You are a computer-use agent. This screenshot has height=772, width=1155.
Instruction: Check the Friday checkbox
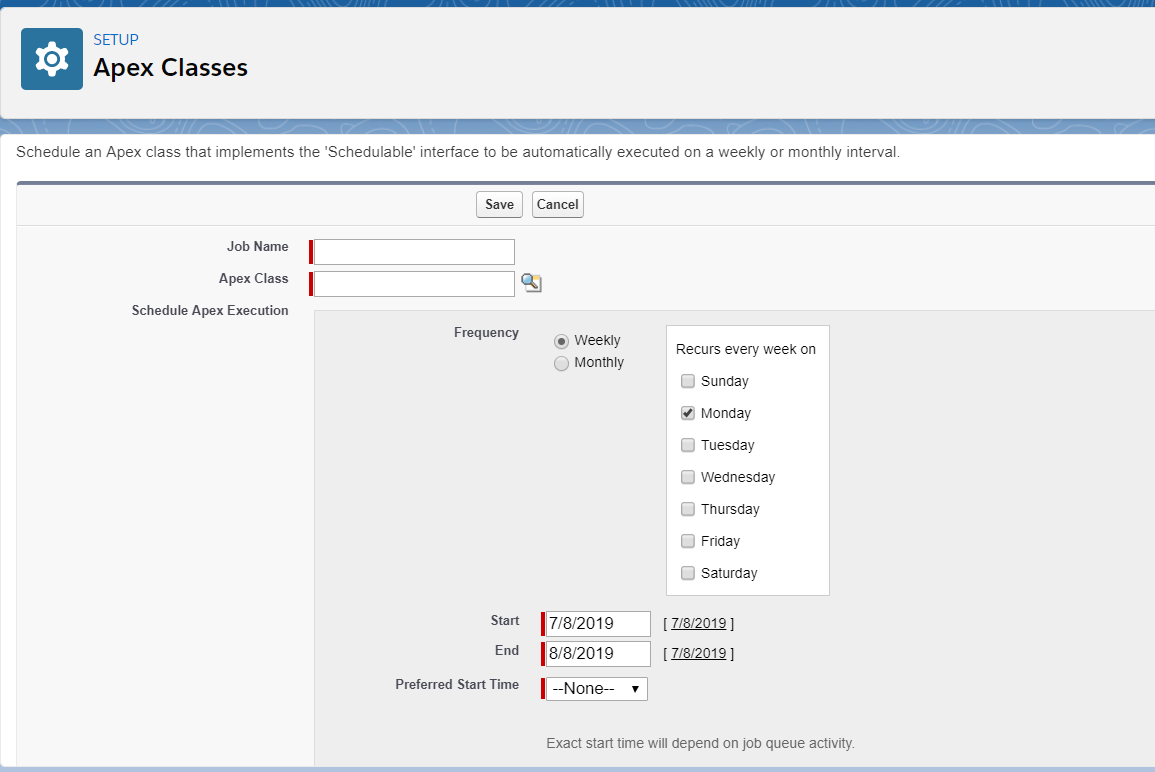(687, 541)
